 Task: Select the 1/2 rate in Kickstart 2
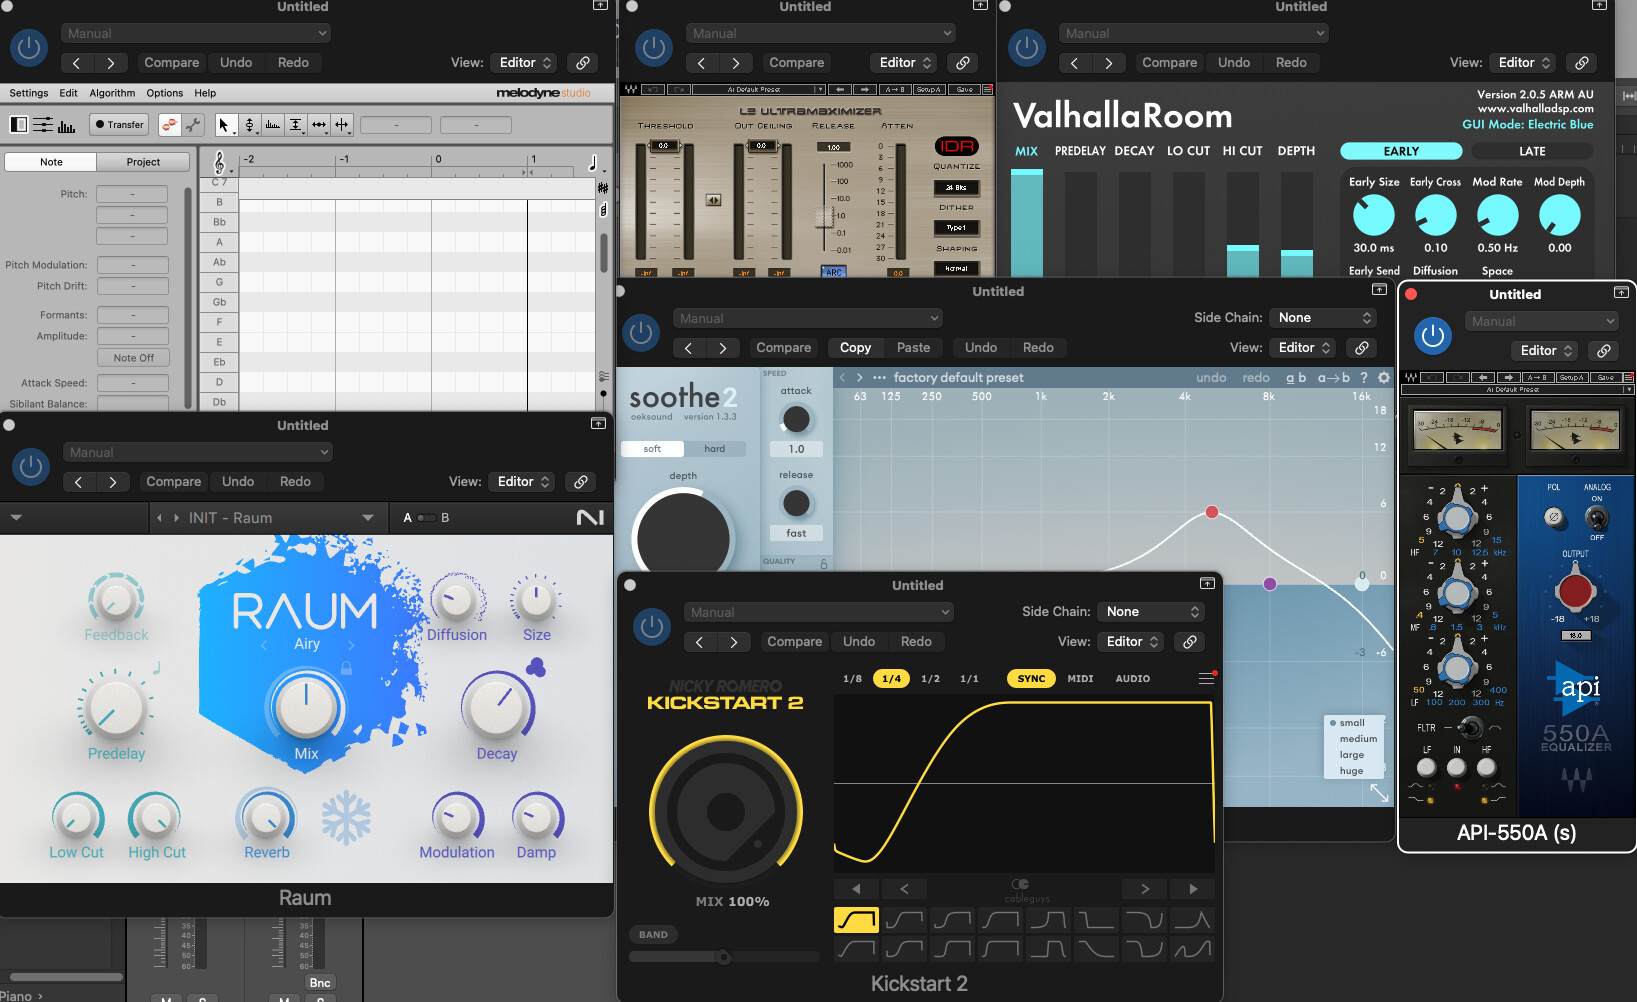(930, 679)
